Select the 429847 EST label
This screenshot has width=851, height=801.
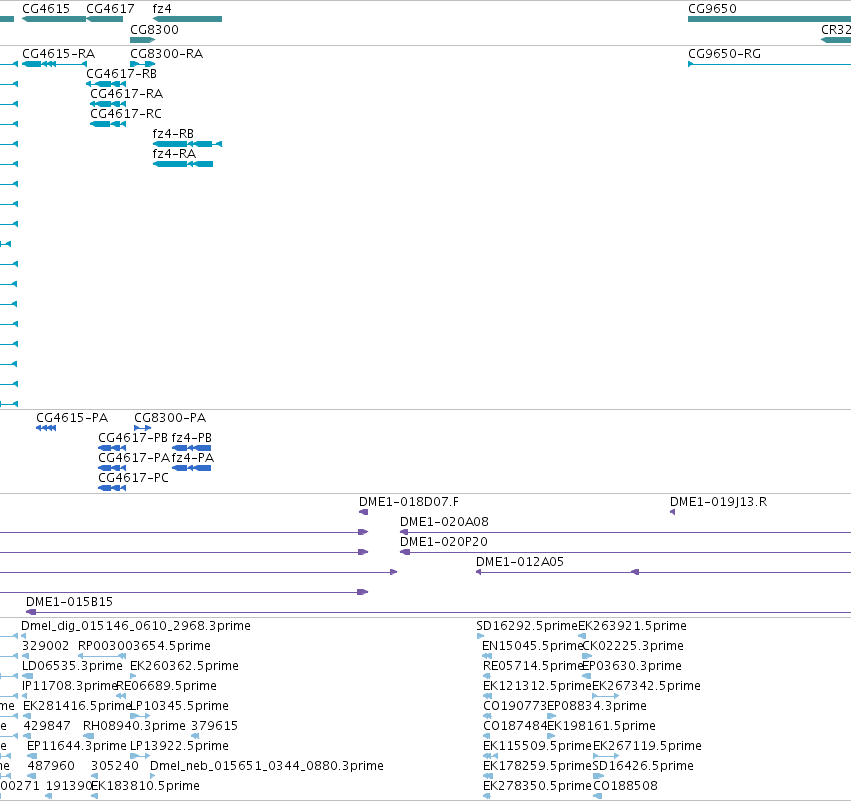pyautogui.click(x=47, y=726)
